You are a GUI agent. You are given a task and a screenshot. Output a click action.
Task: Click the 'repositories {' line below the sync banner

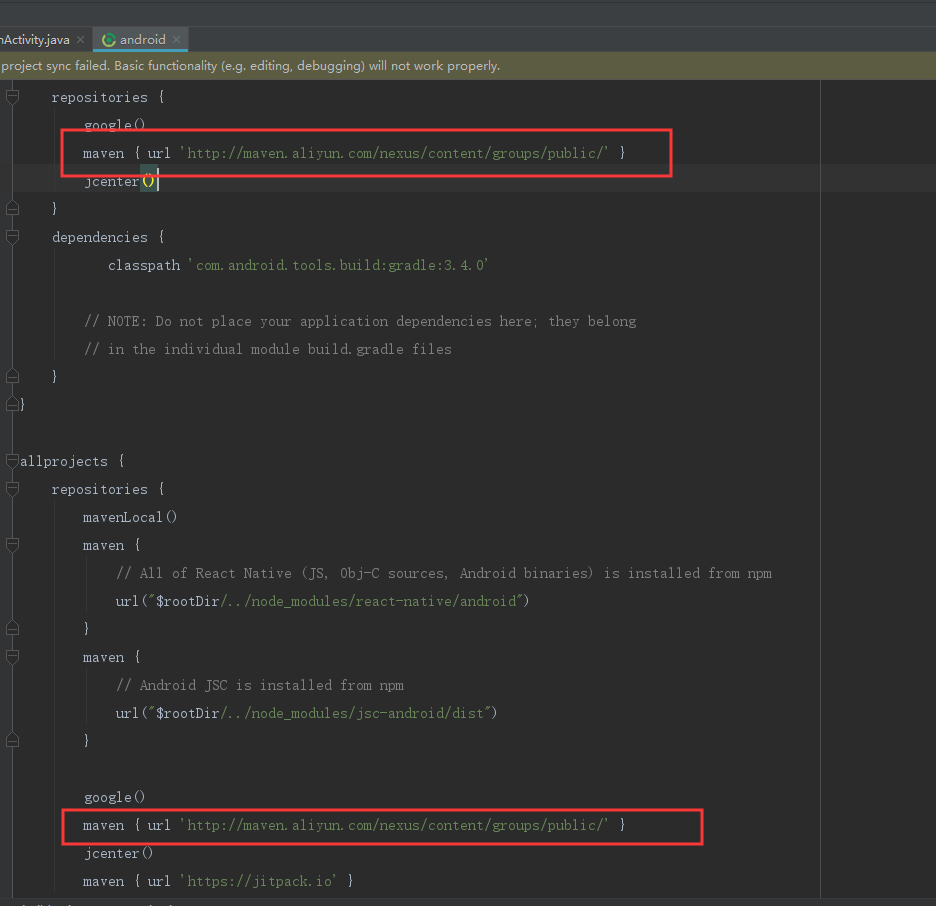click(x=108, y=97)
